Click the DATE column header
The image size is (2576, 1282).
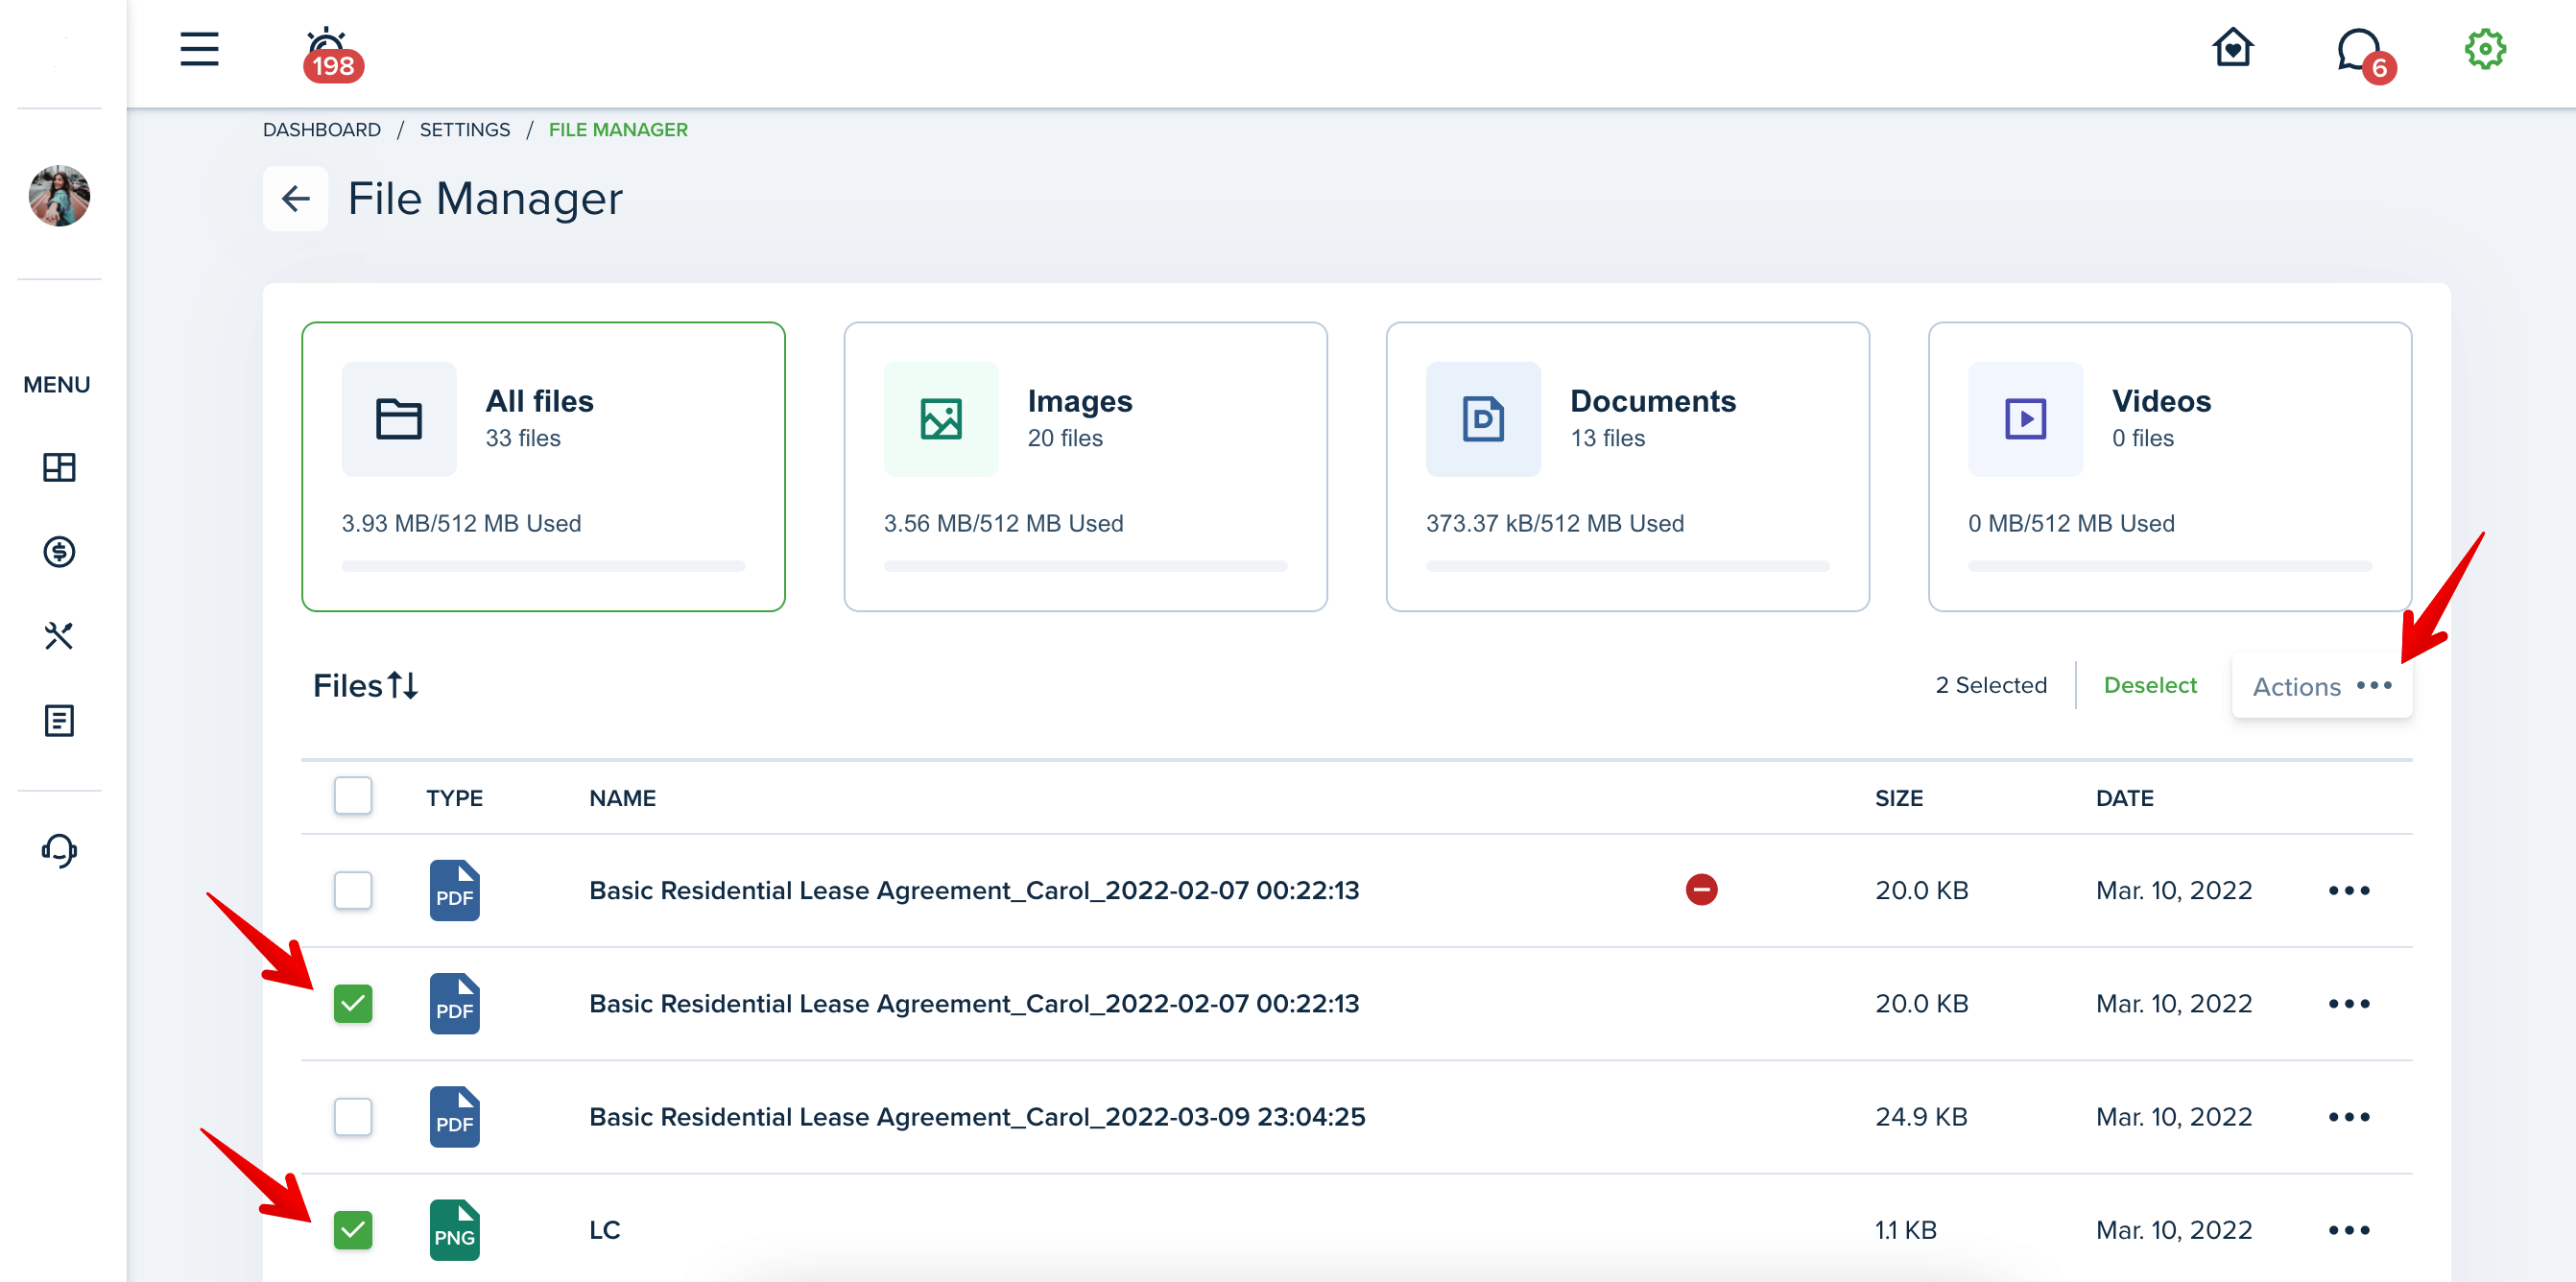coord(2124,798)
